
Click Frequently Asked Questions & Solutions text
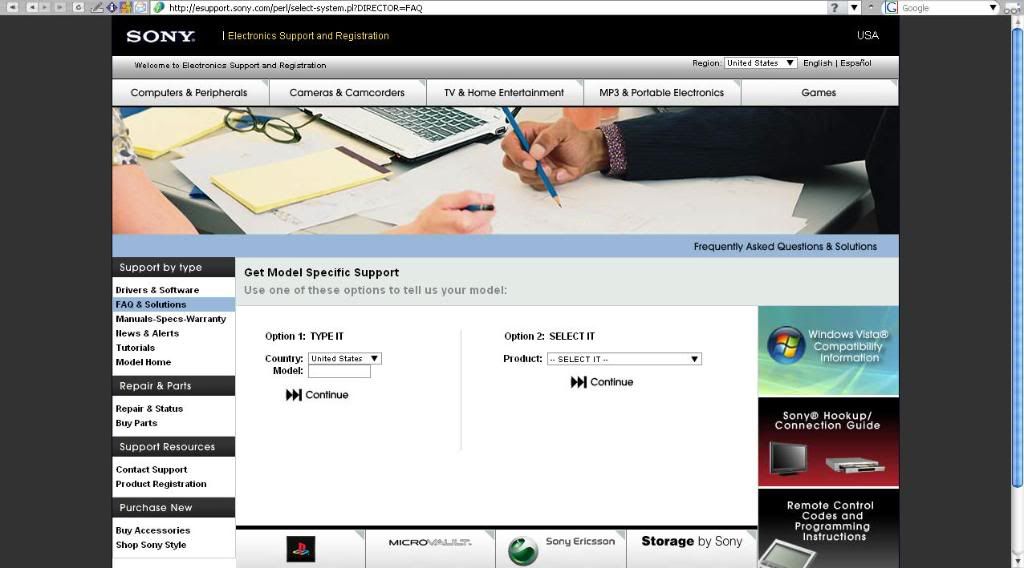tap(785, 246)
